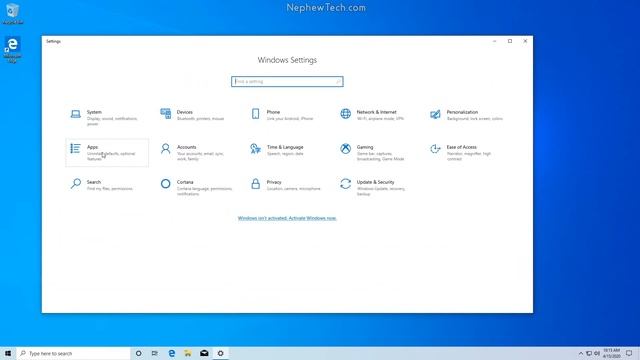Screen dimensions: 640x360
Task: Click the Gaming category title
Action: click(x=365, y=147)
